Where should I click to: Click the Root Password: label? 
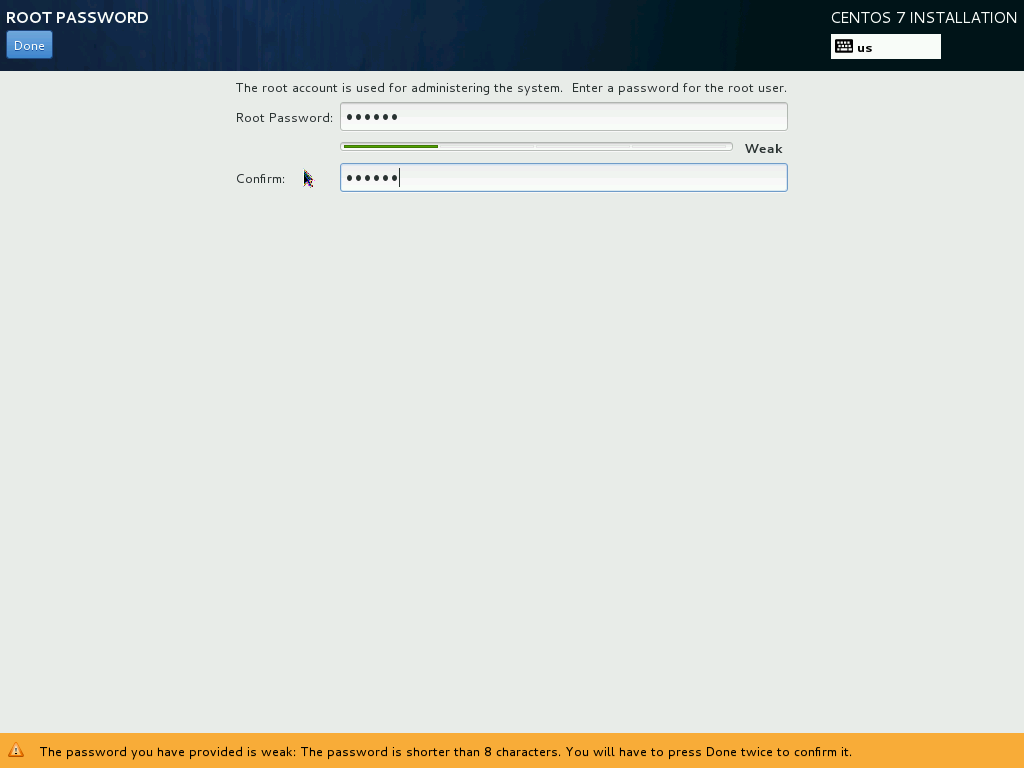click(x=284, y=118)
